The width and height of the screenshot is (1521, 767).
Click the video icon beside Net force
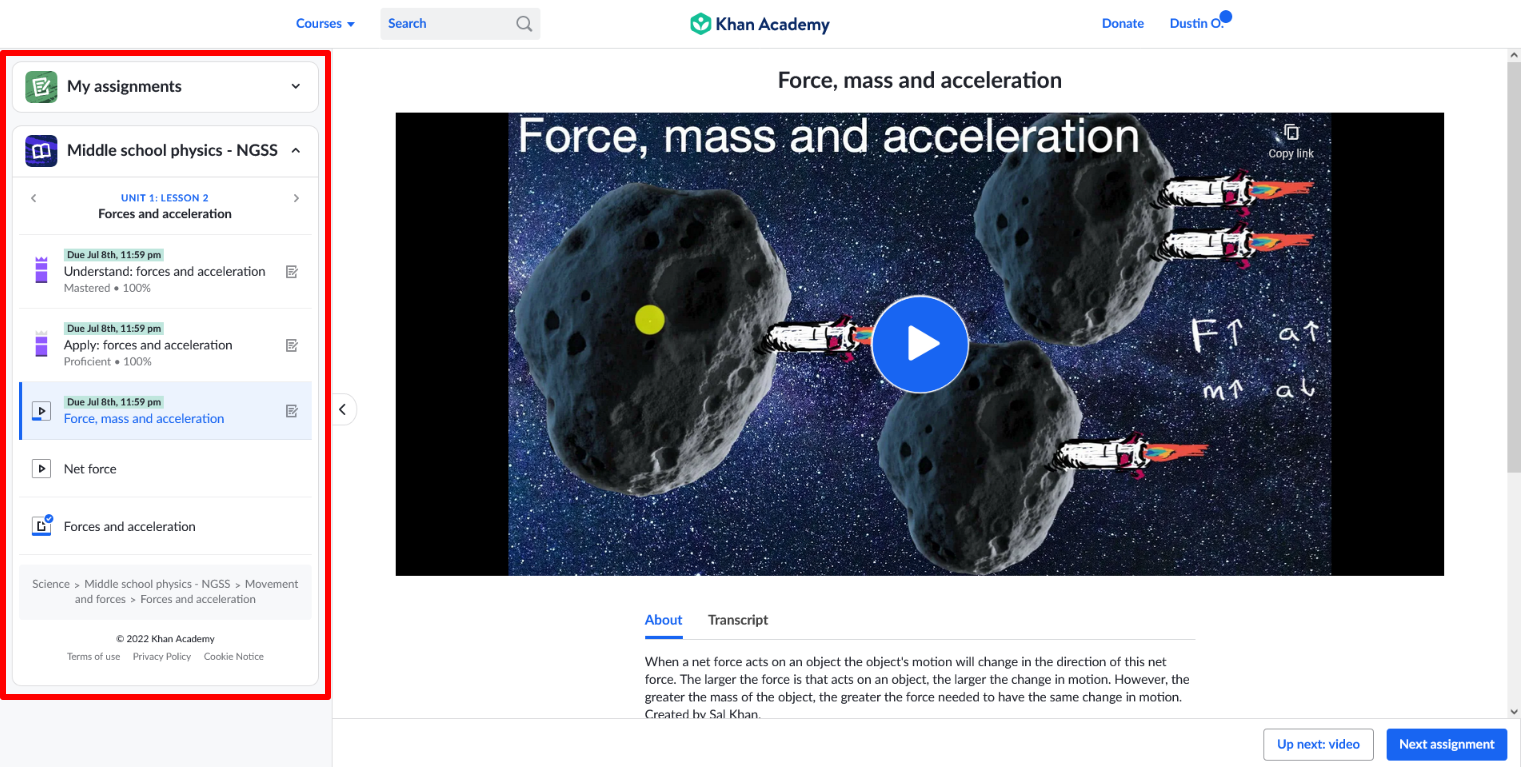point(41,468)
